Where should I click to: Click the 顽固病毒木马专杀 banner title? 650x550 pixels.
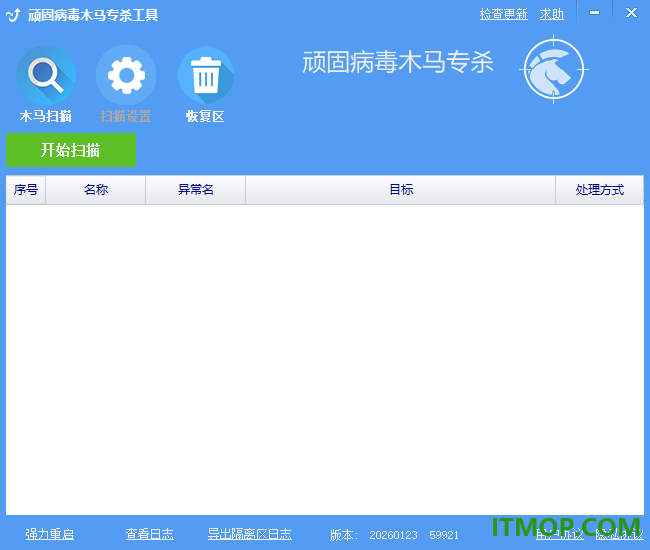[398, 63]
